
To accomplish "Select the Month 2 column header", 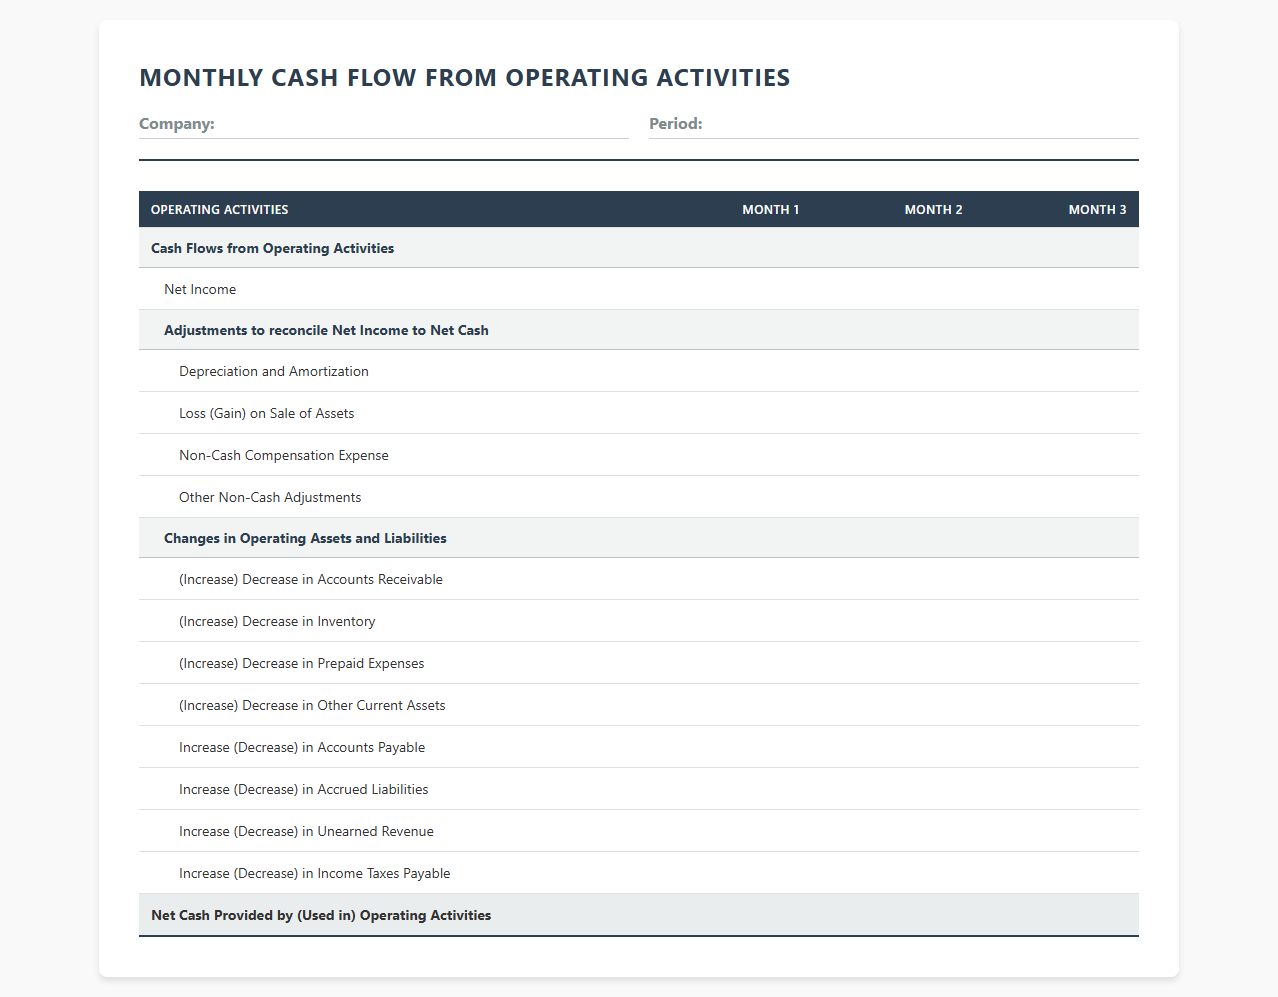I will [x=933, y=210].
